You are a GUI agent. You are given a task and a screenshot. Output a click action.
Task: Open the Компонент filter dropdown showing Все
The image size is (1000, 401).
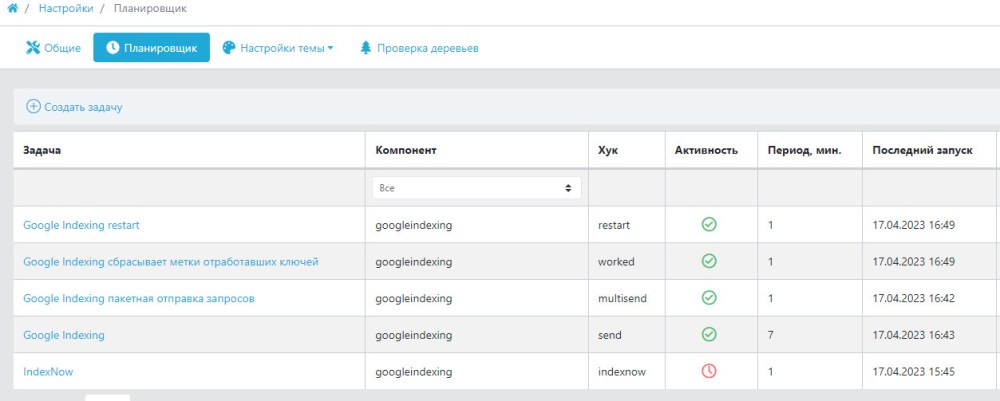476,188
